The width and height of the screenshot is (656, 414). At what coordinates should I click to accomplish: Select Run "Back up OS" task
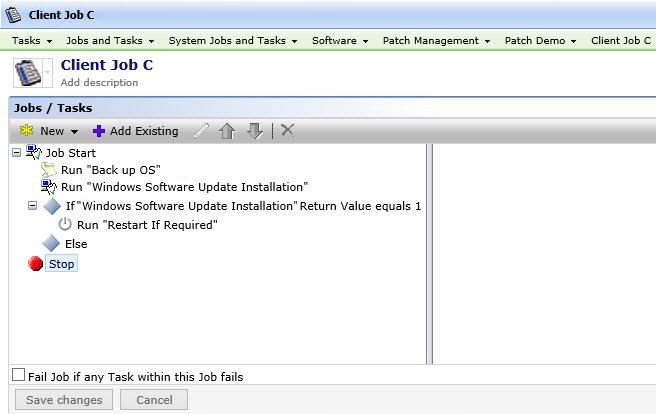[x=111, y=170]
